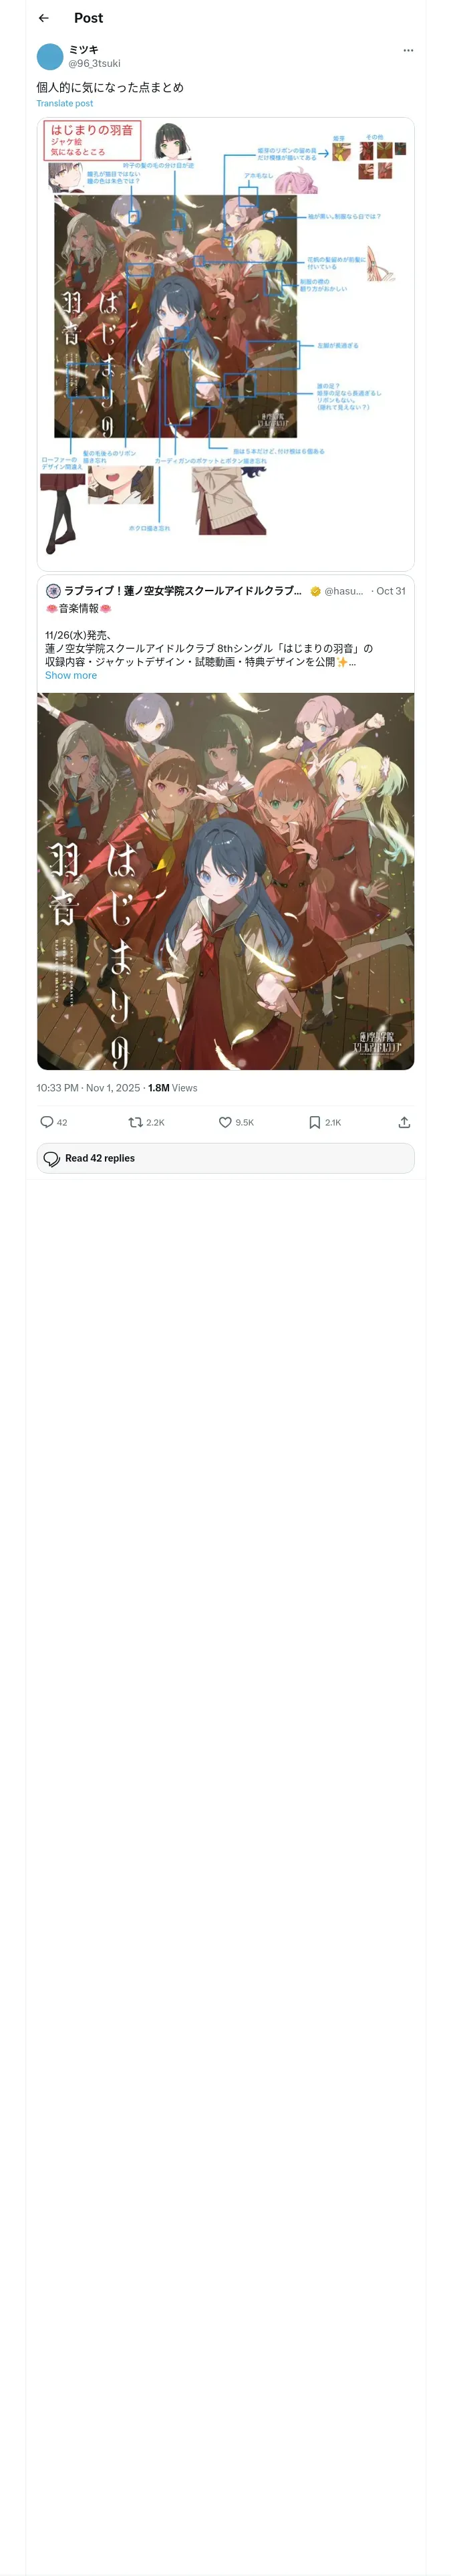Image resolution: width=451 pixels, height=2576 pixels.
Task: Repost using the retweet icon
Action: tap(135, 1122)
